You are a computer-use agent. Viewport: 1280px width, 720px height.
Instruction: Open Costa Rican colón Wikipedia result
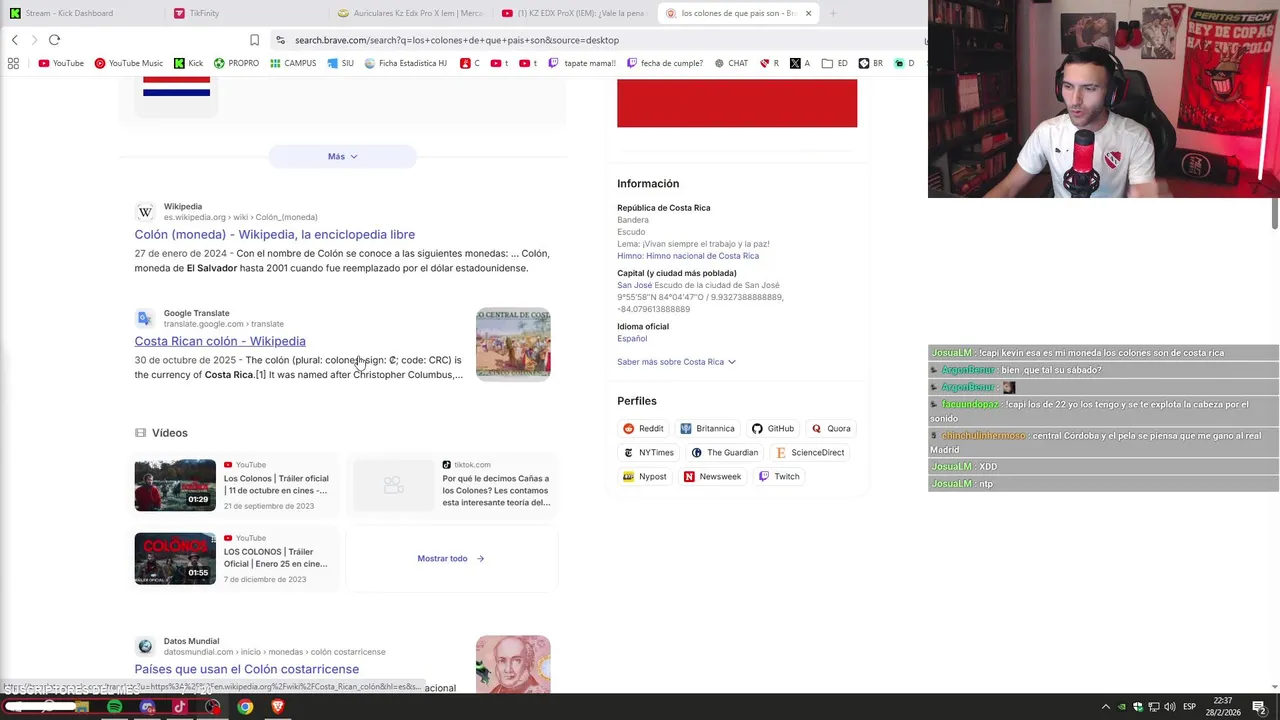pyautogui.click(x=220, y=341)
